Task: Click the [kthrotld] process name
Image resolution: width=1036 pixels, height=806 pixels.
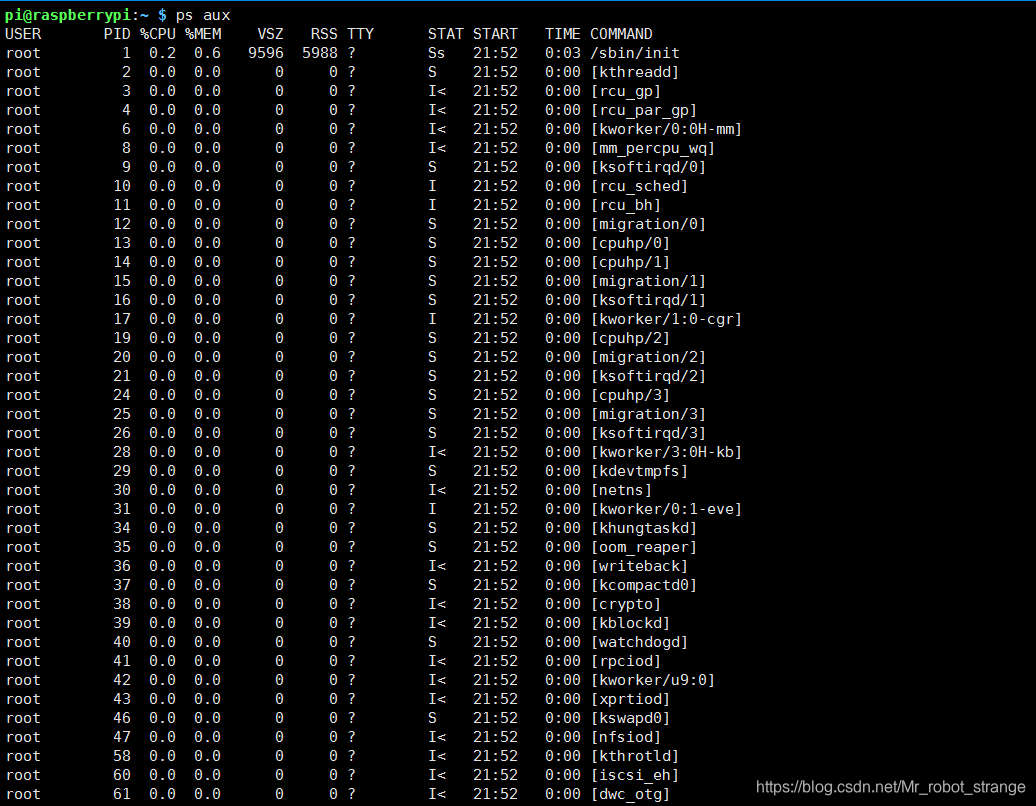Action: pos(635,756)
